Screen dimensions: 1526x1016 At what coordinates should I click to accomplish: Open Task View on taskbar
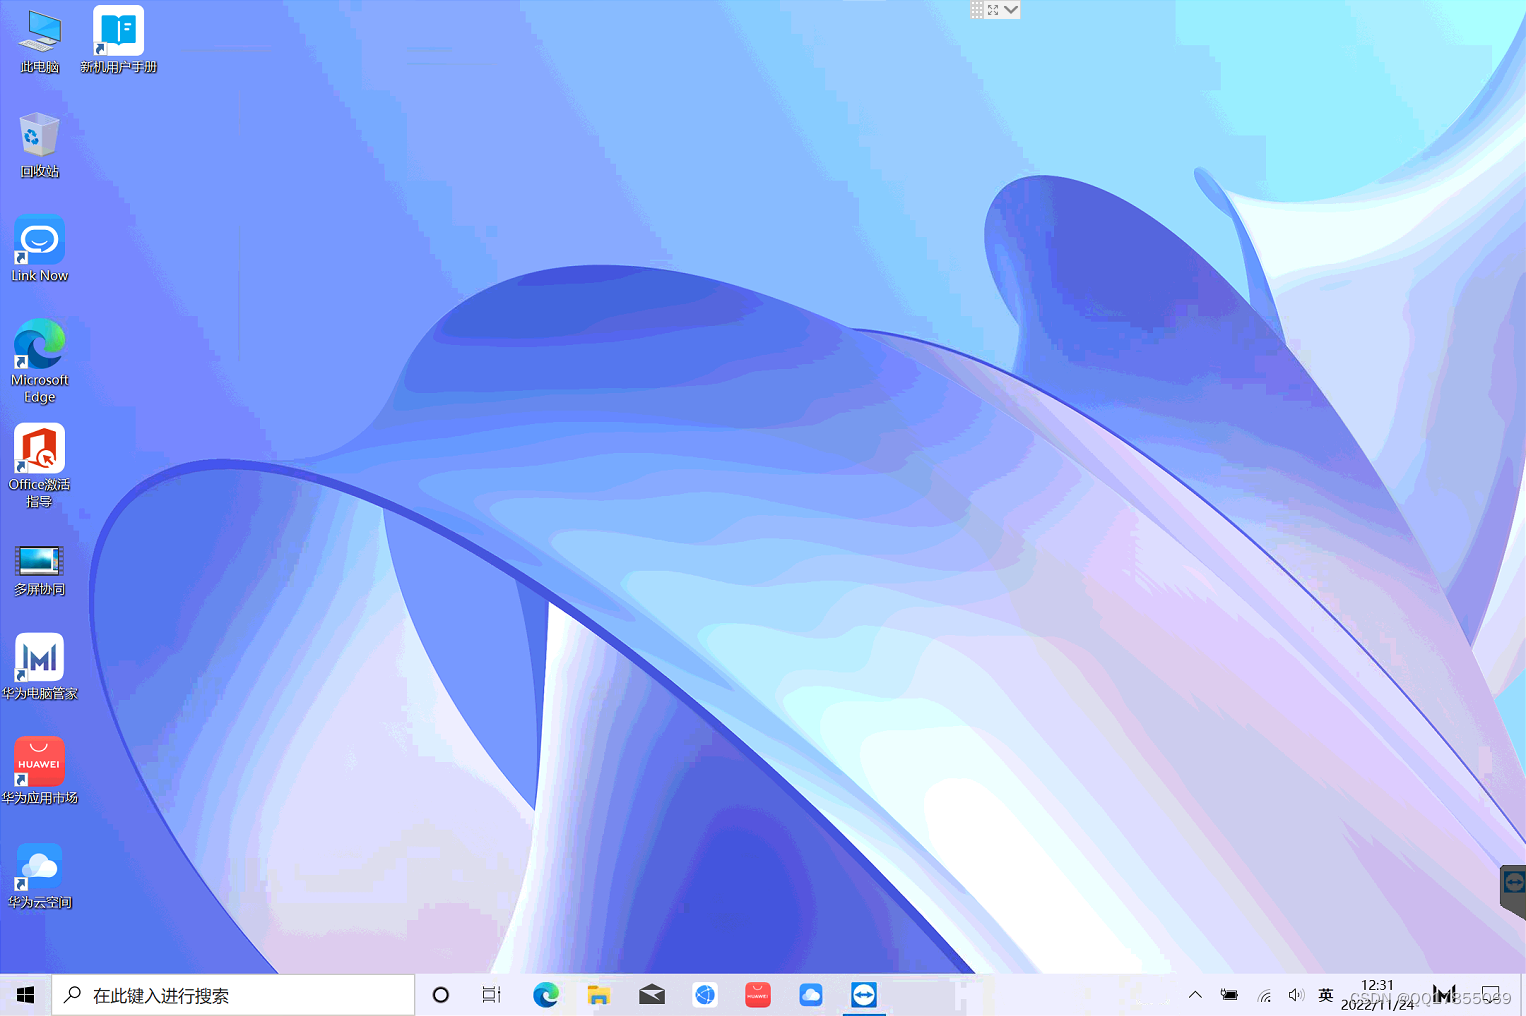click(491, 995)
